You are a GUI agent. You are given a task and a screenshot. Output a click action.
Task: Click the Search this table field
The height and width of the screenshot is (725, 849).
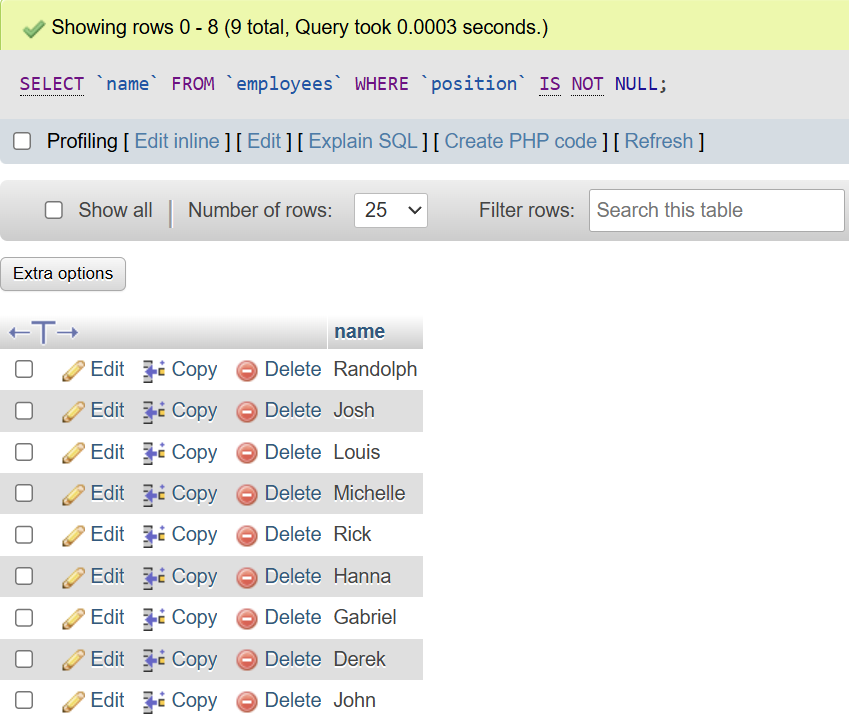pyautogui.click(x=716, y=210)
